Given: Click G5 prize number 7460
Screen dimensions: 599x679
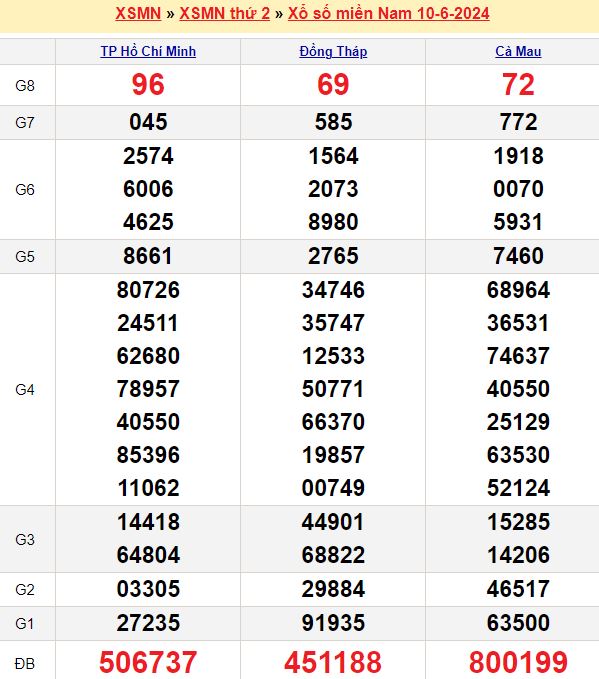Looking at the screenshot, I should (518, 256).
